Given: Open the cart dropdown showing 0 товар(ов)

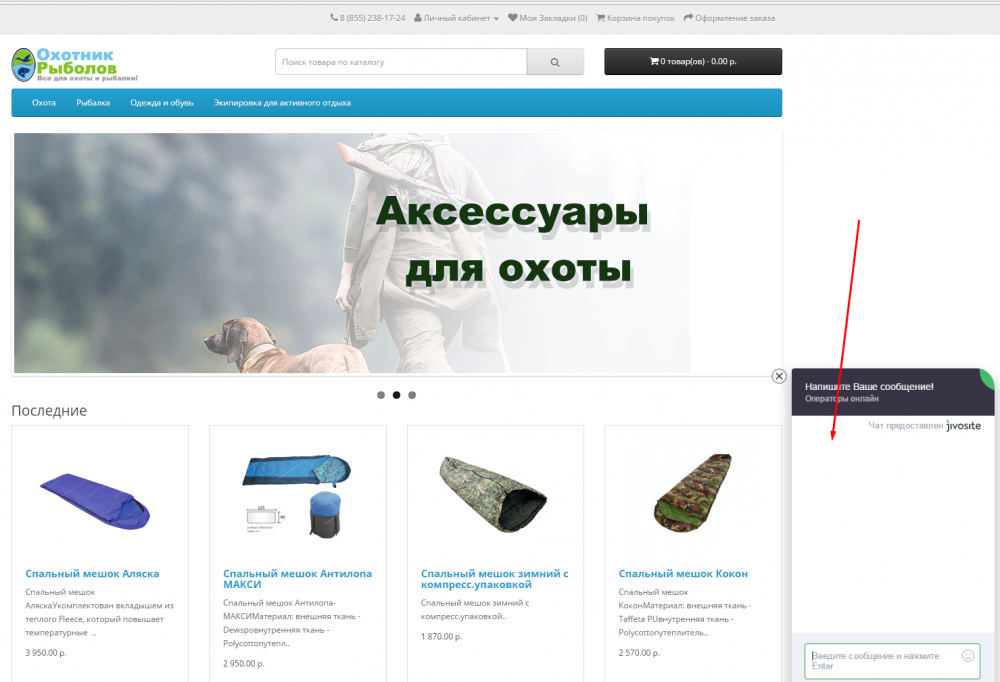Looking at the screenshot, I should (693, 62).
